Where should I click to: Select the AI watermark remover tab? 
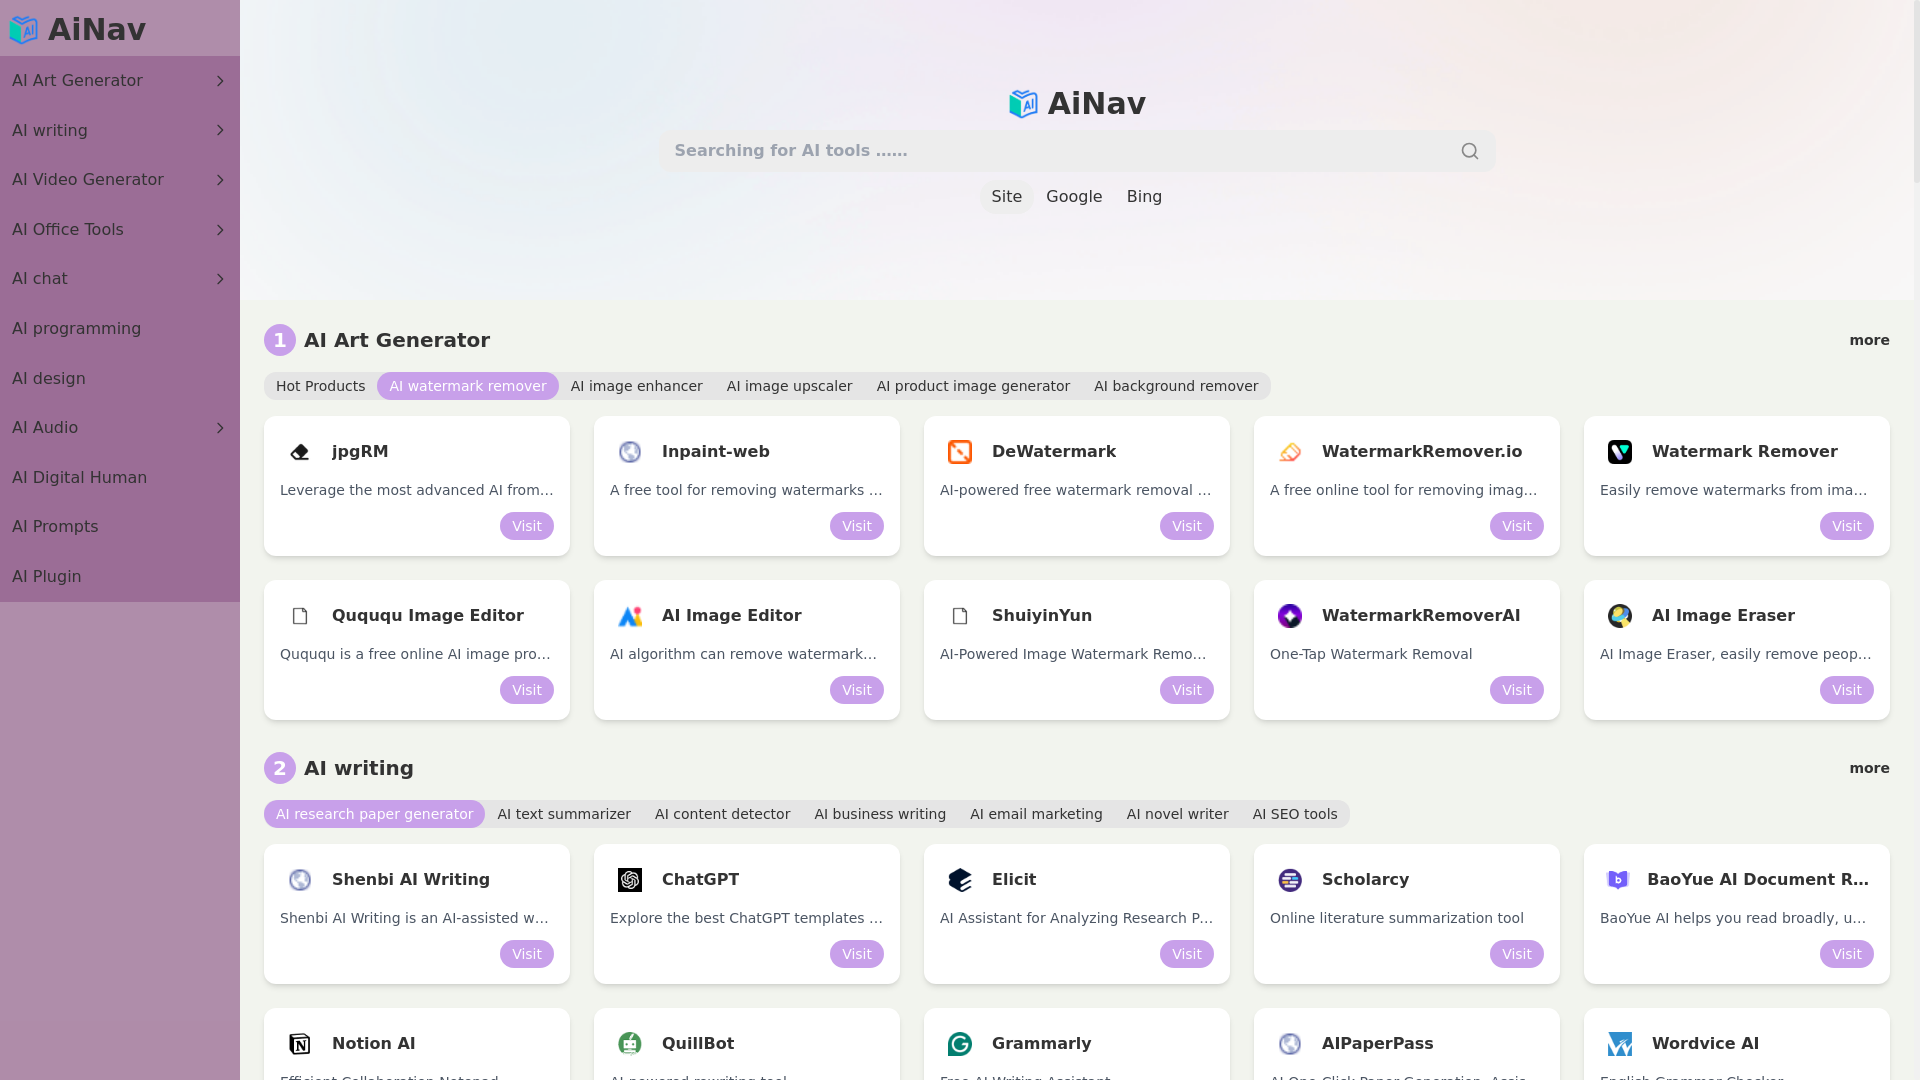pos(468,386)
